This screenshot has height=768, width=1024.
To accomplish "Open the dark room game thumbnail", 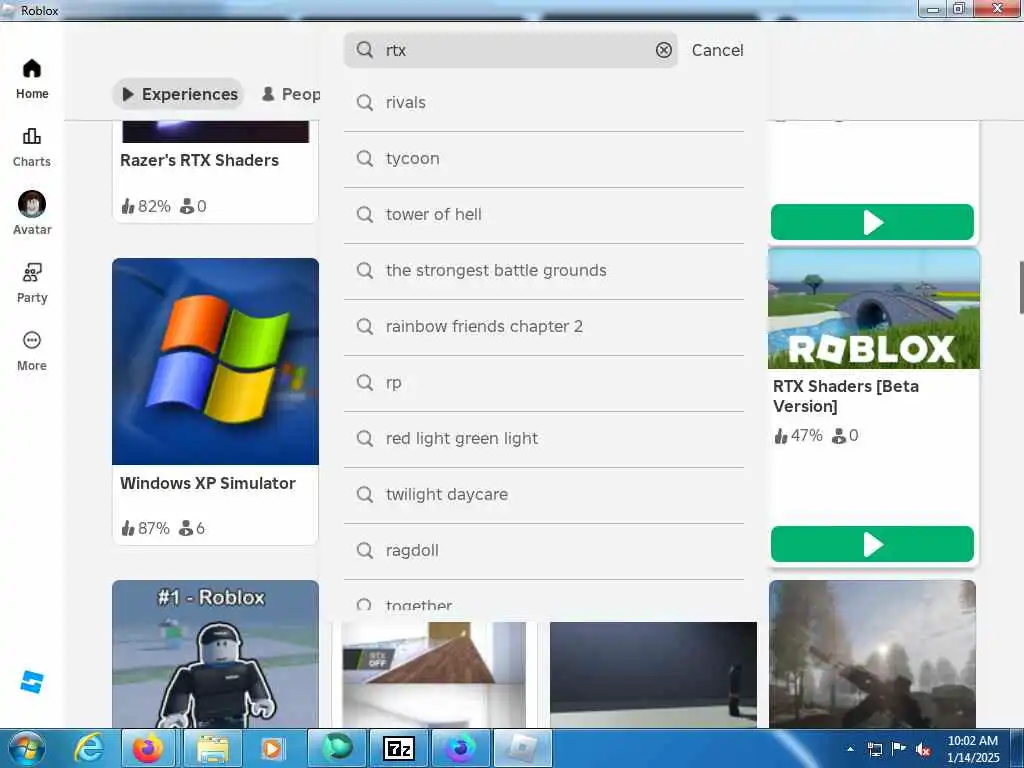I will [653, 675].
